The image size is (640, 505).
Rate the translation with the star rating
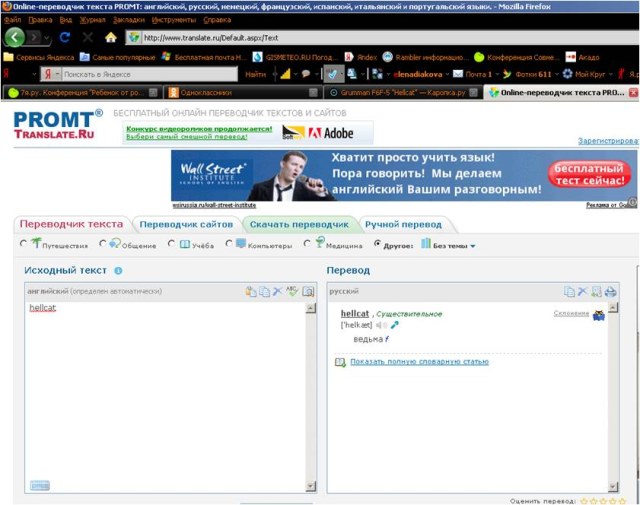tap(603, 500)
